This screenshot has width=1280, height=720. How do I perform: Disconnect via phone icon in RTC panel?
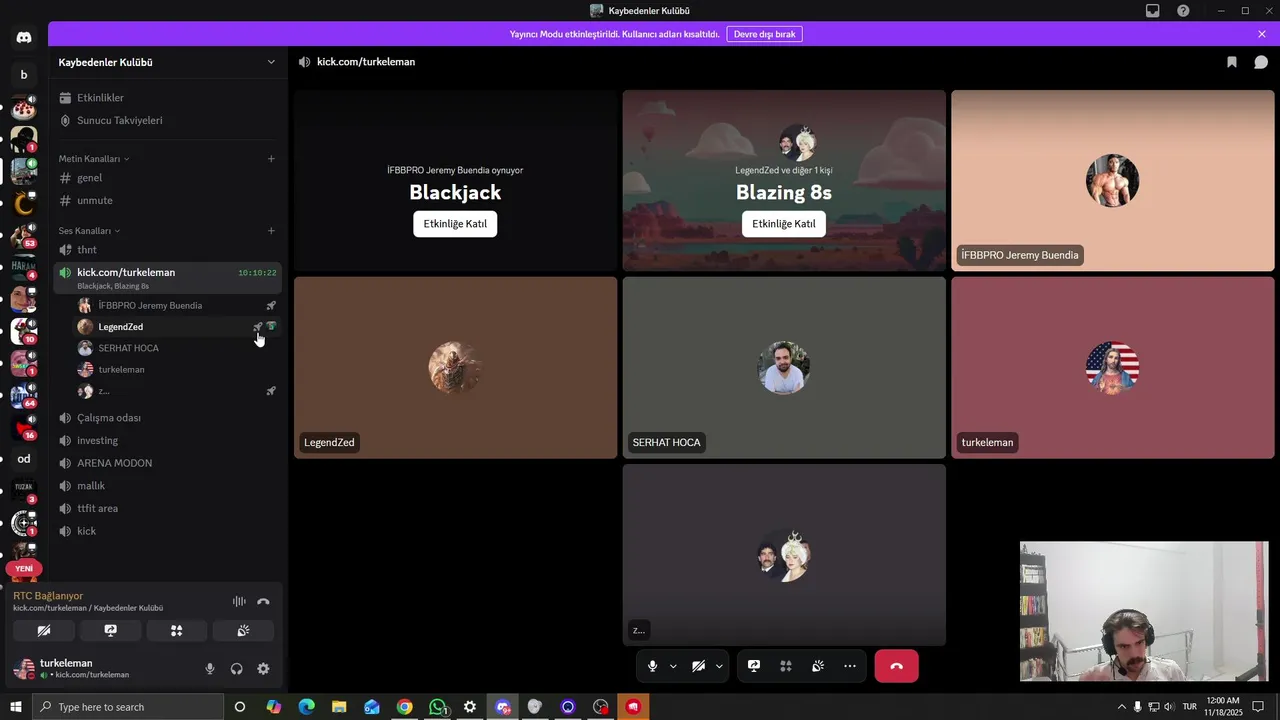point(263,601)
